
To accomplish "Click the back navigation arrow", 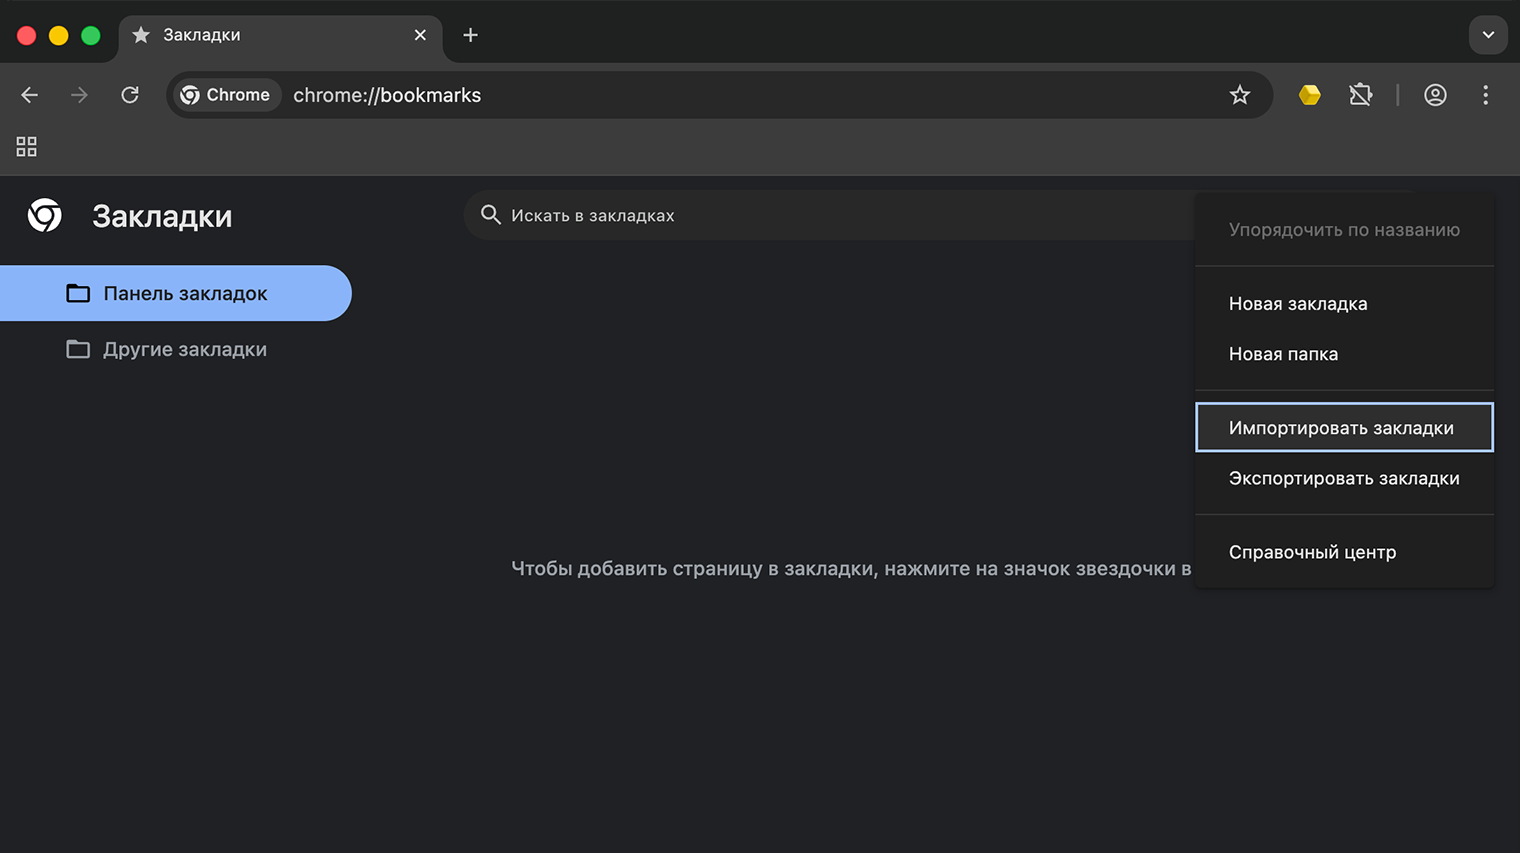I will (29, 94).
